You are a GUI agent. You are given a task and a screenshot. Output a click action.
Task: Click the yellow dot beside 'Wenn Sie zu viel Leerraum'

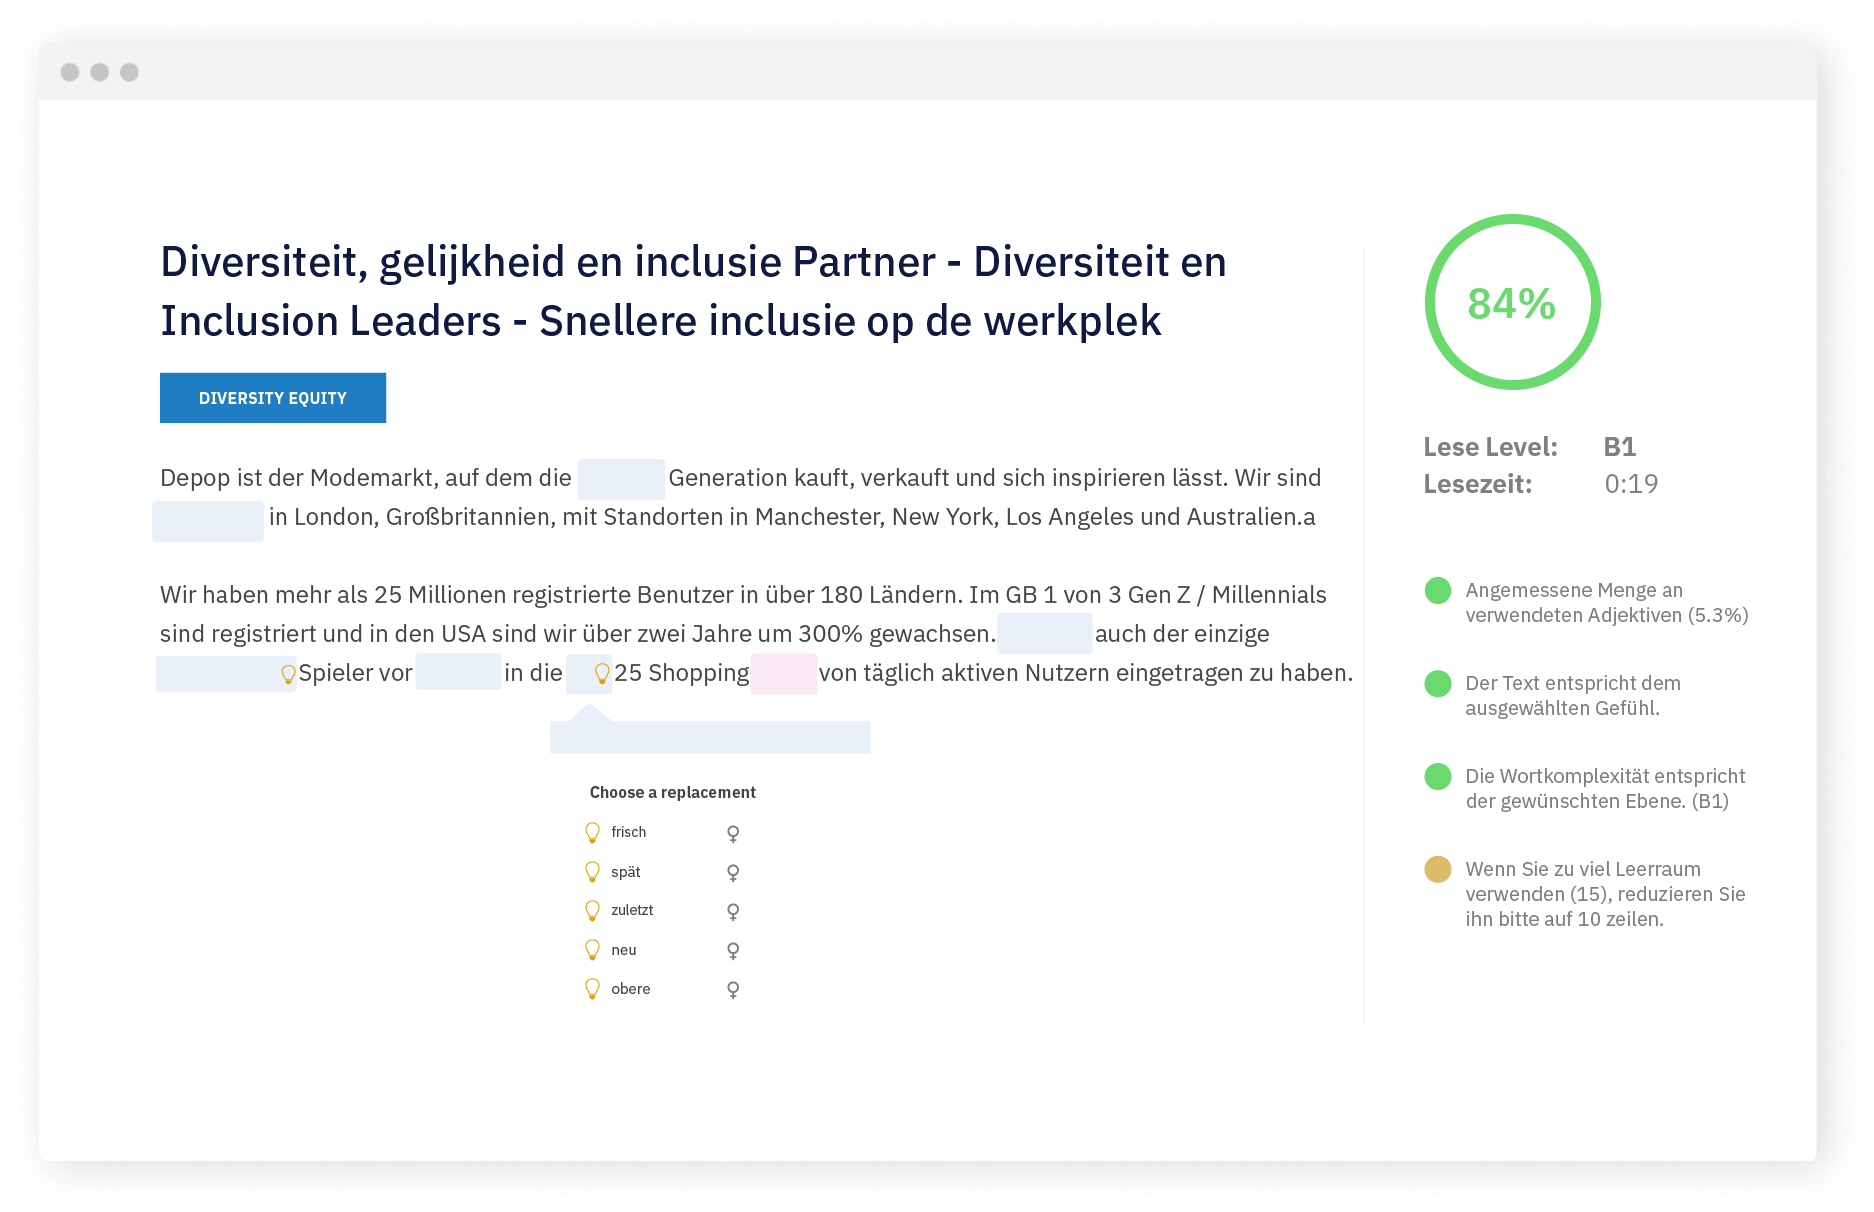1438,869
